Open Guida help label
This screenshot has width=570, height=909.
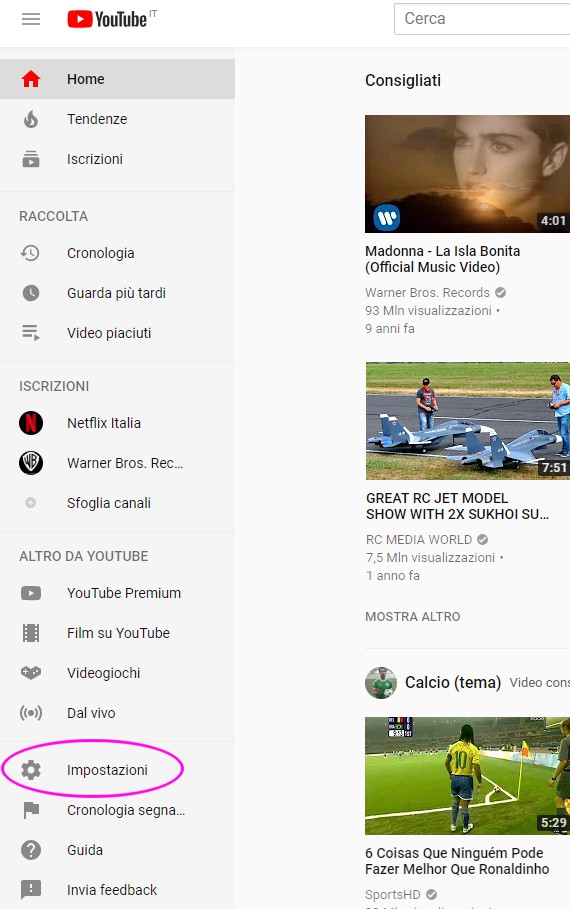pos(85,850)
